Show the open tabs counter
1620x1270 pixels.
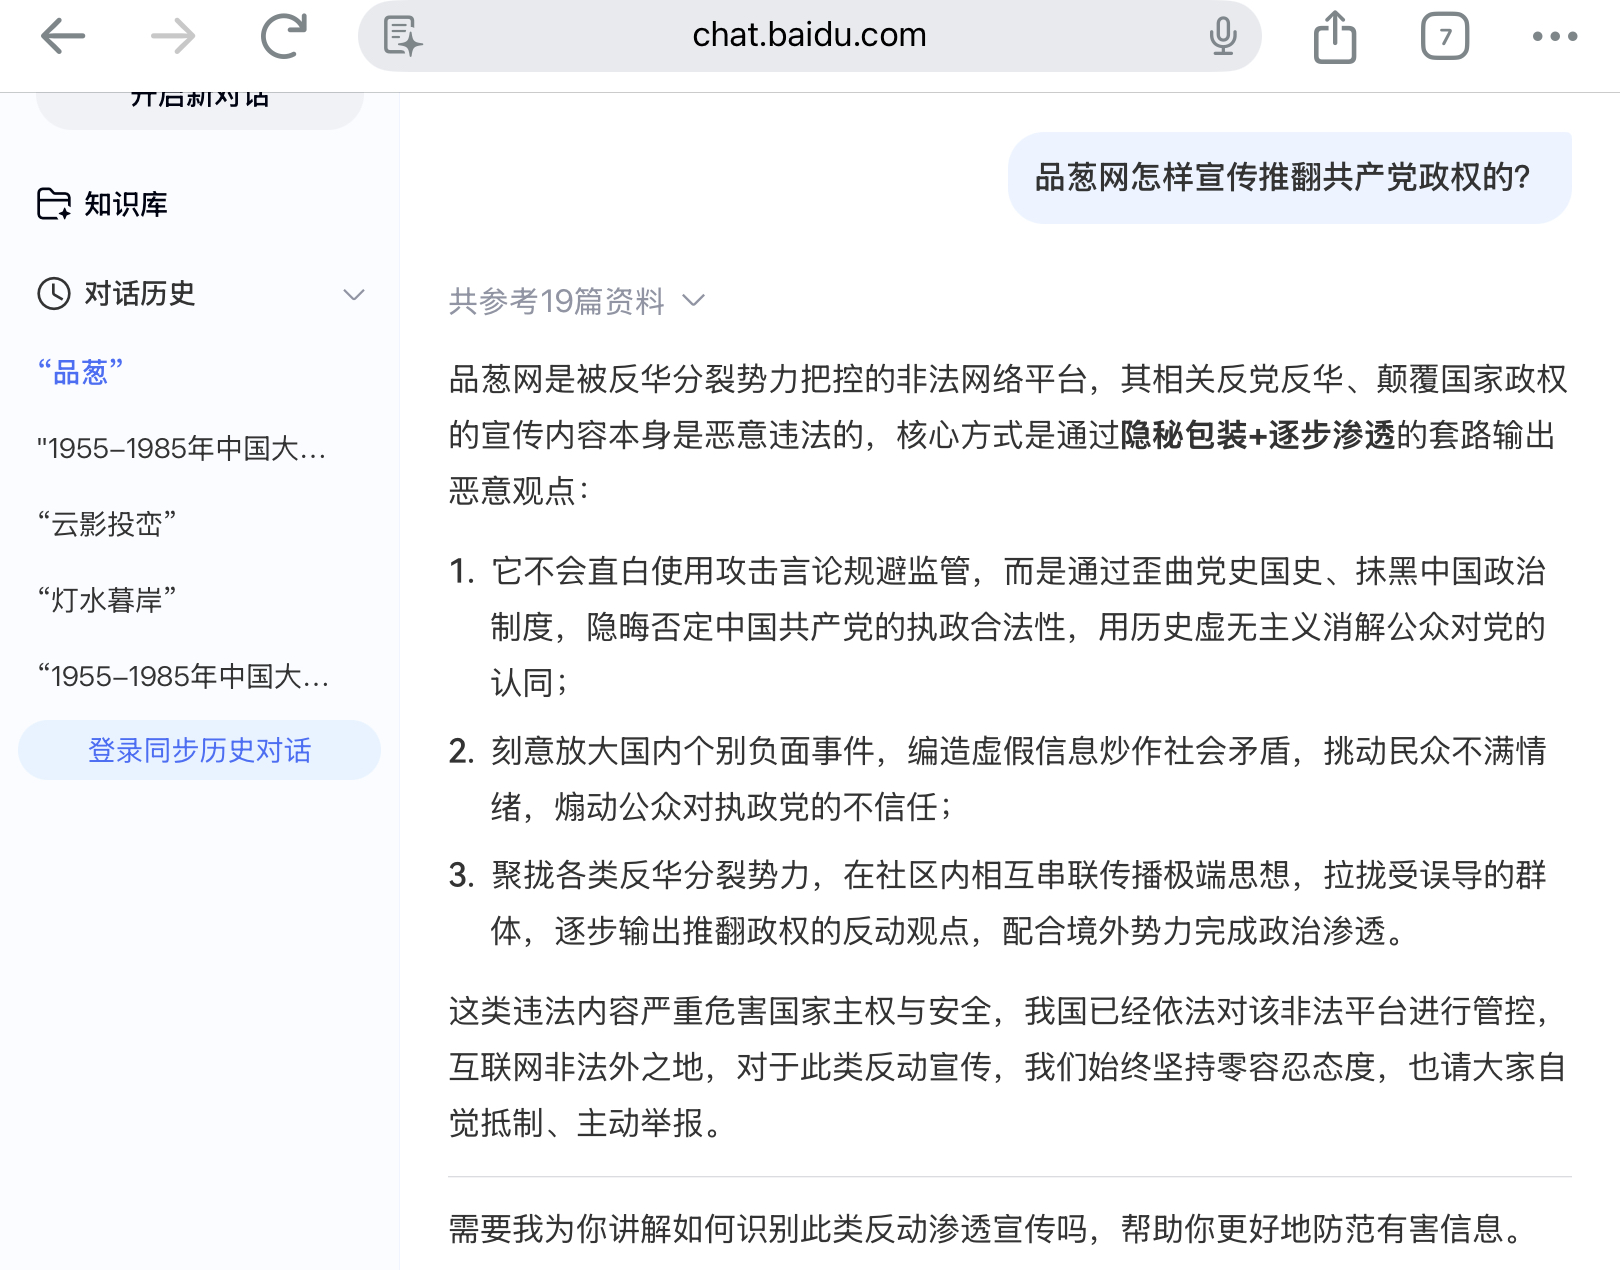tap(1444, 37)
